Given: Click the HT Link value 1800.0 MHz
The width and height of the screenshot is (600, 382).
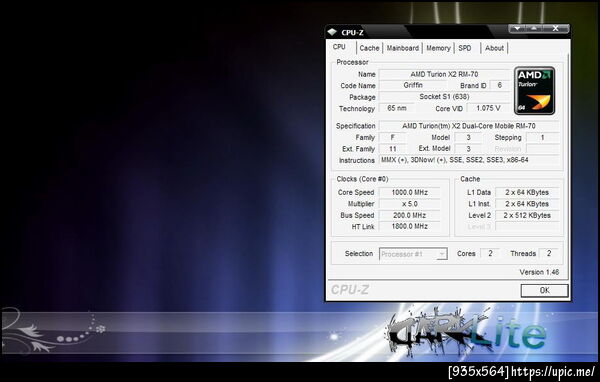Looking at the screenshot, I should tap(409, 226).
